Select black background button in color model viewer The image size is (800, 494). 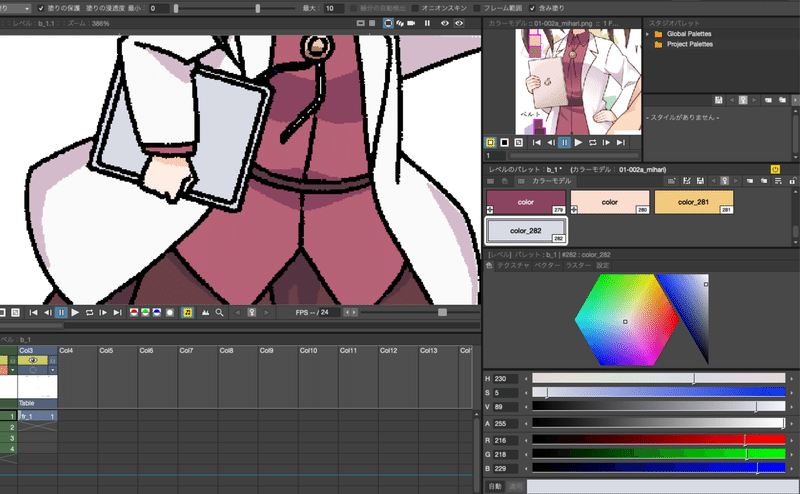click(504, 142)
